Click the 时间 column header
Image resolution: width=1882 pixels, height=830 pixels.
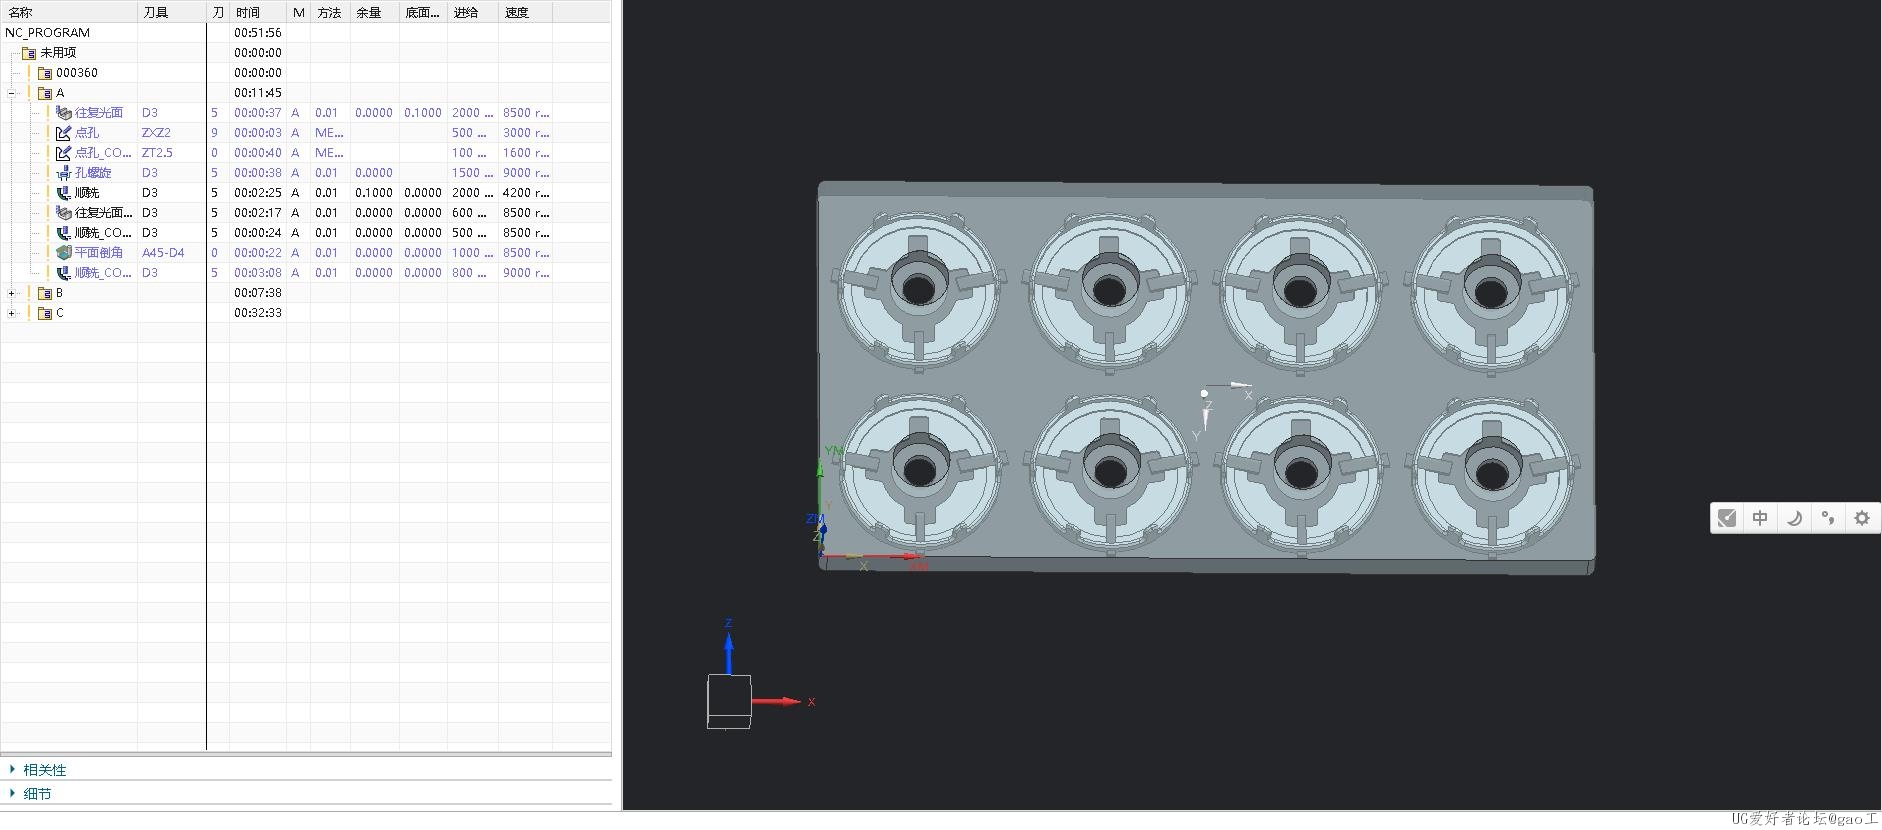point(258,12)
